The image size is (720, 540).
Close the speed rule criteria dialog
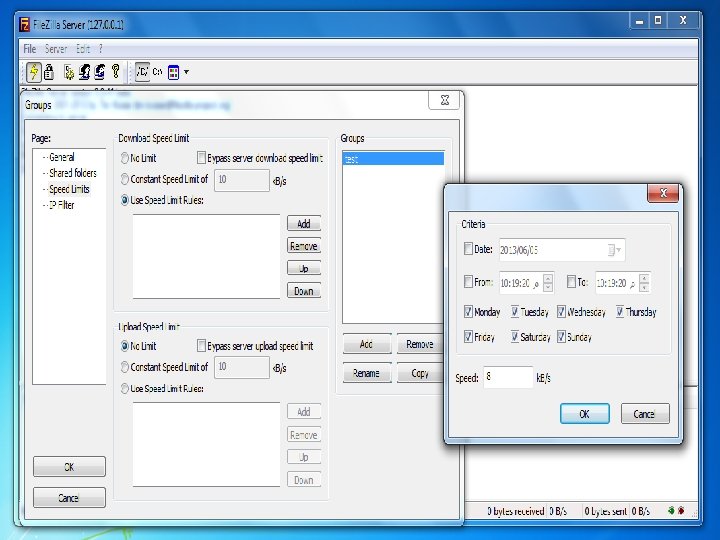point(663,193)
